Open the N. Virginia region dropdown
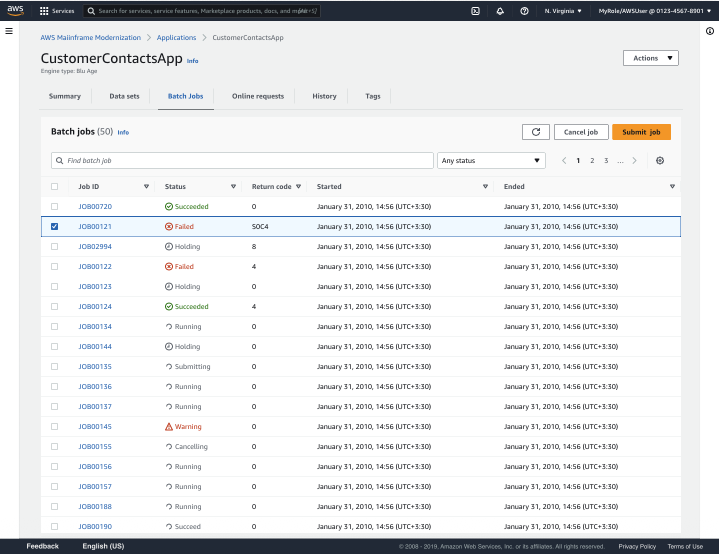Screen dimensions: 719x554 (563, 11)
